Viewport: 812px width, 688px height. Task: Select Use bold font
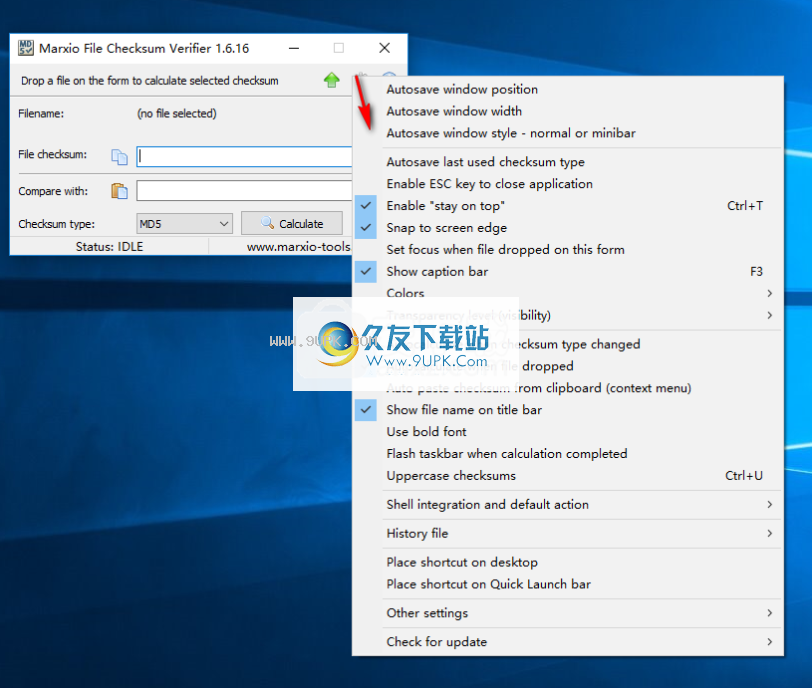568,431
